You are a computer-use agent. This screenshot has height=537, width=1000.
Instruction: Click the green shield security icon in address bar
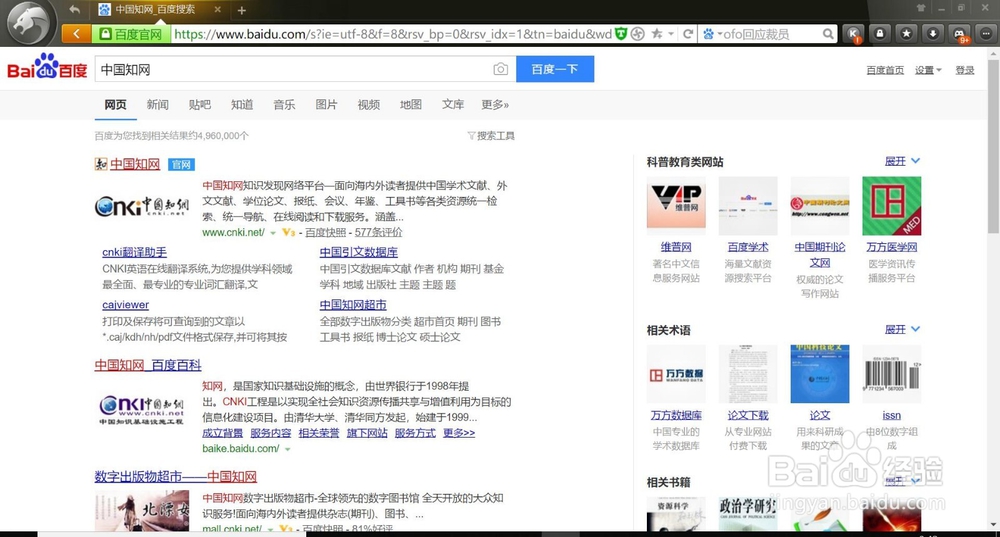(x=621, y=34)
